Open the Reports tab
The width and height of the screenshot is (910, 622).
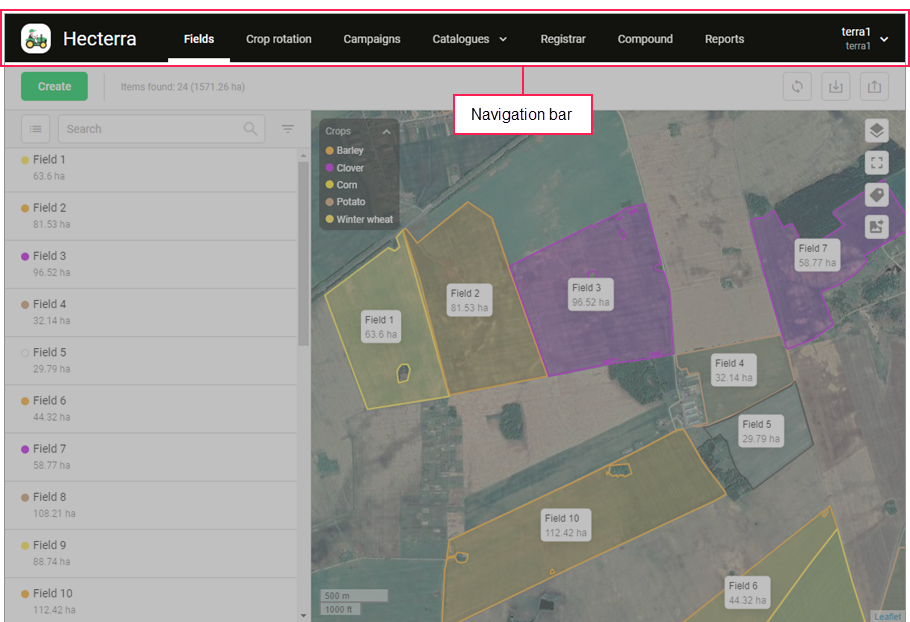[x=724, y=39]
